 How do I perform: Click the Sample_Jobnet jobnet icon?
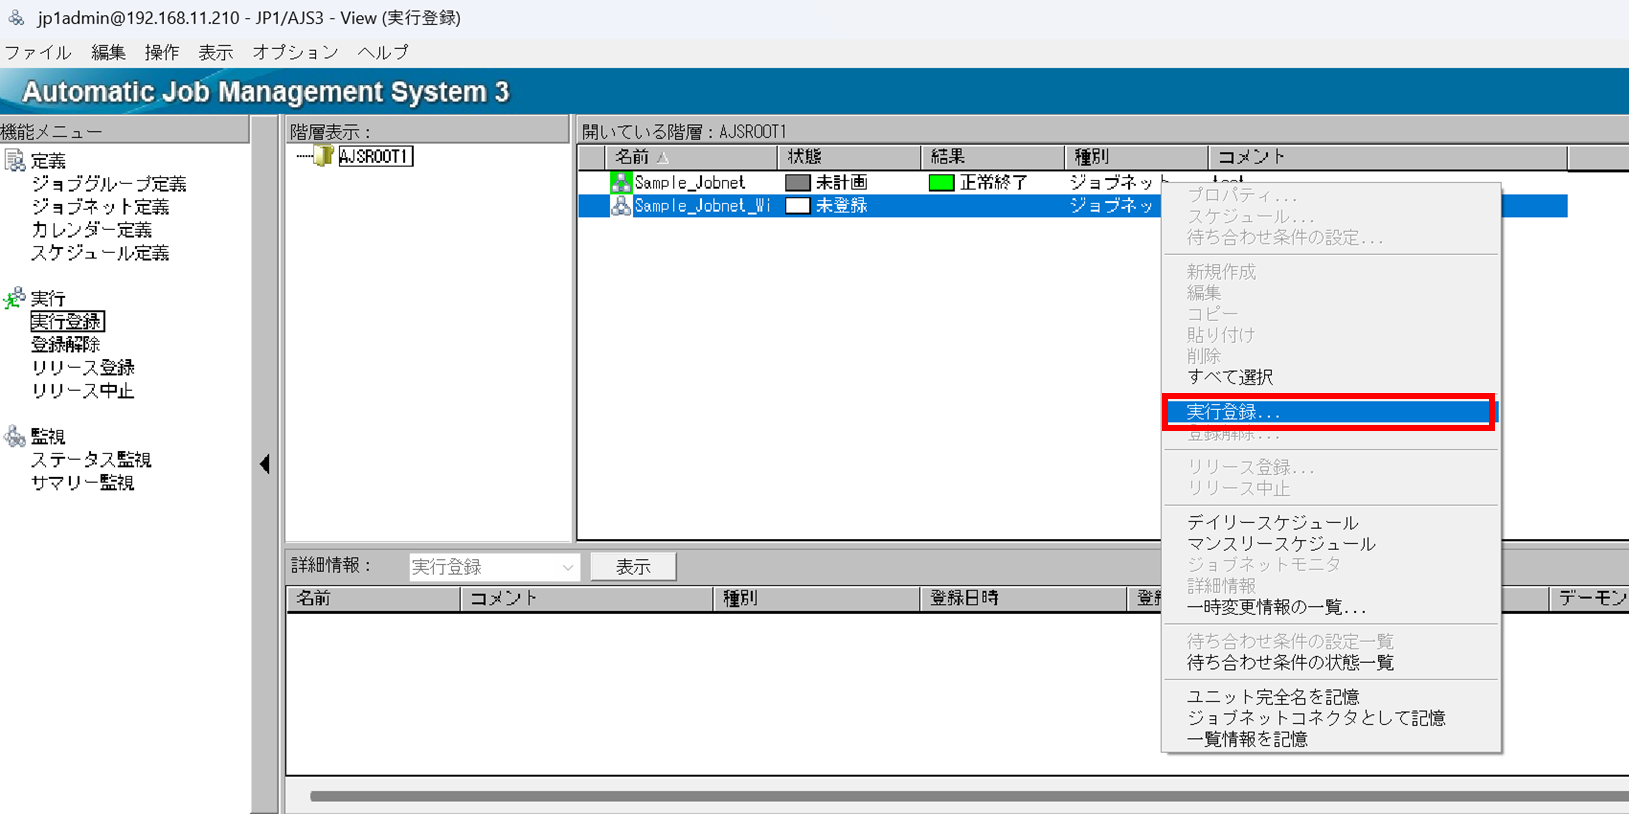click(x=621, y=183)
